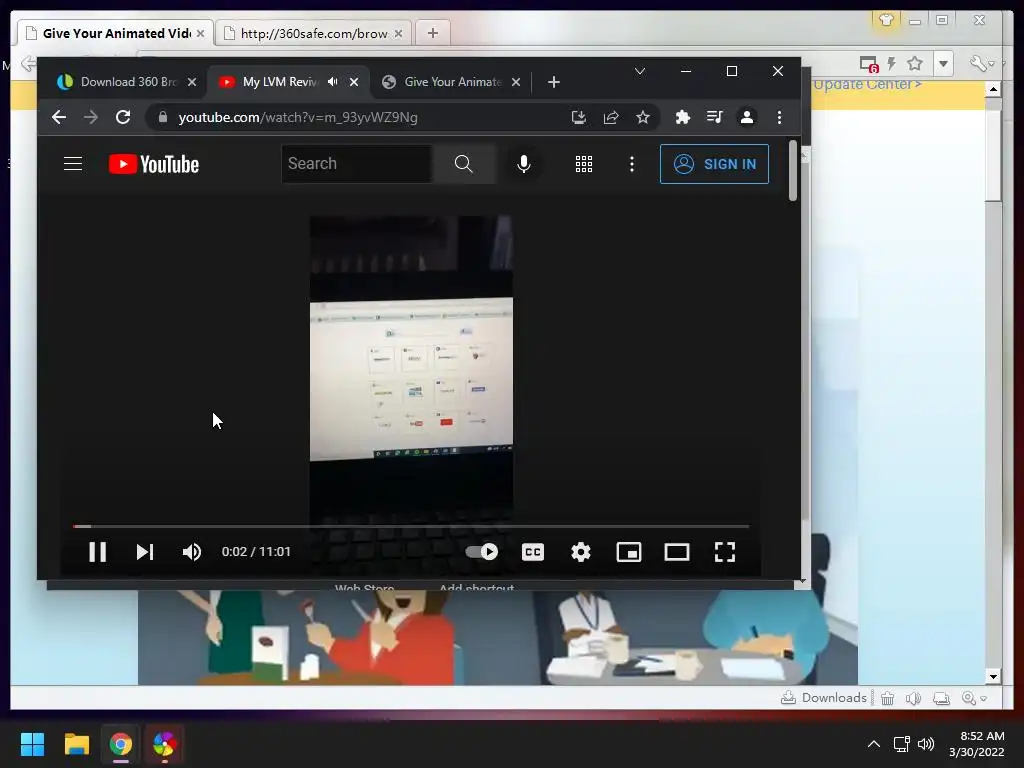The width and height of the screenshot is (1024, 768).
Task: Click the SIGN IN button
Action: pyautogui.click(x=714, y=164)
